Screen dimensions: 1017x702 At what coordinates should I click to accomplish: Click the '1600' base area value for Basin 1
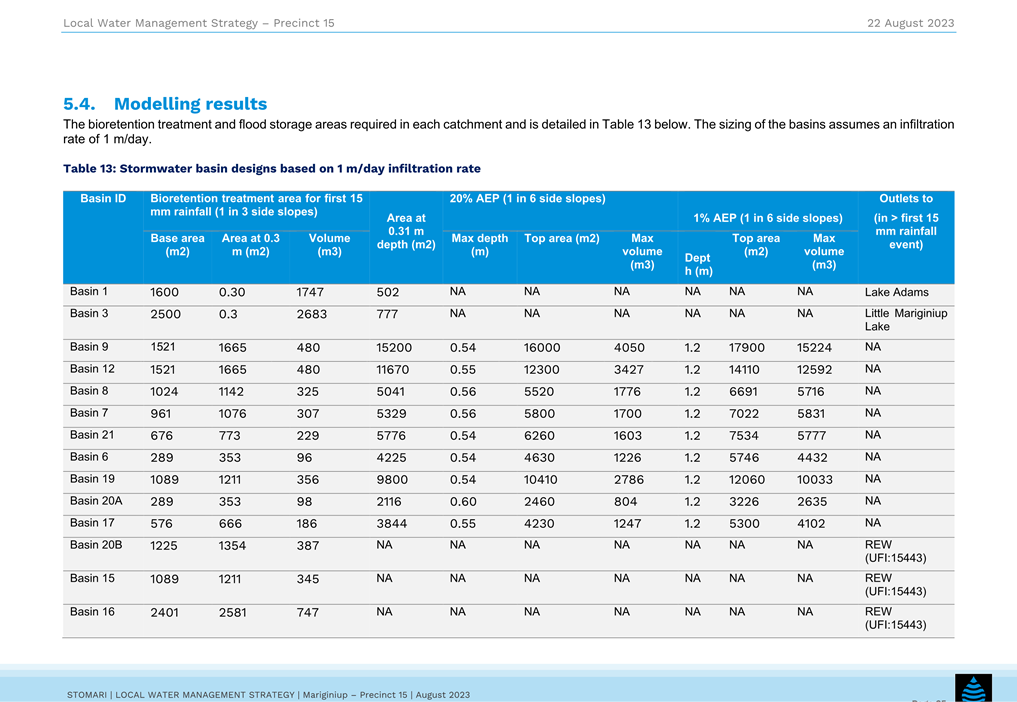(164, 293)
